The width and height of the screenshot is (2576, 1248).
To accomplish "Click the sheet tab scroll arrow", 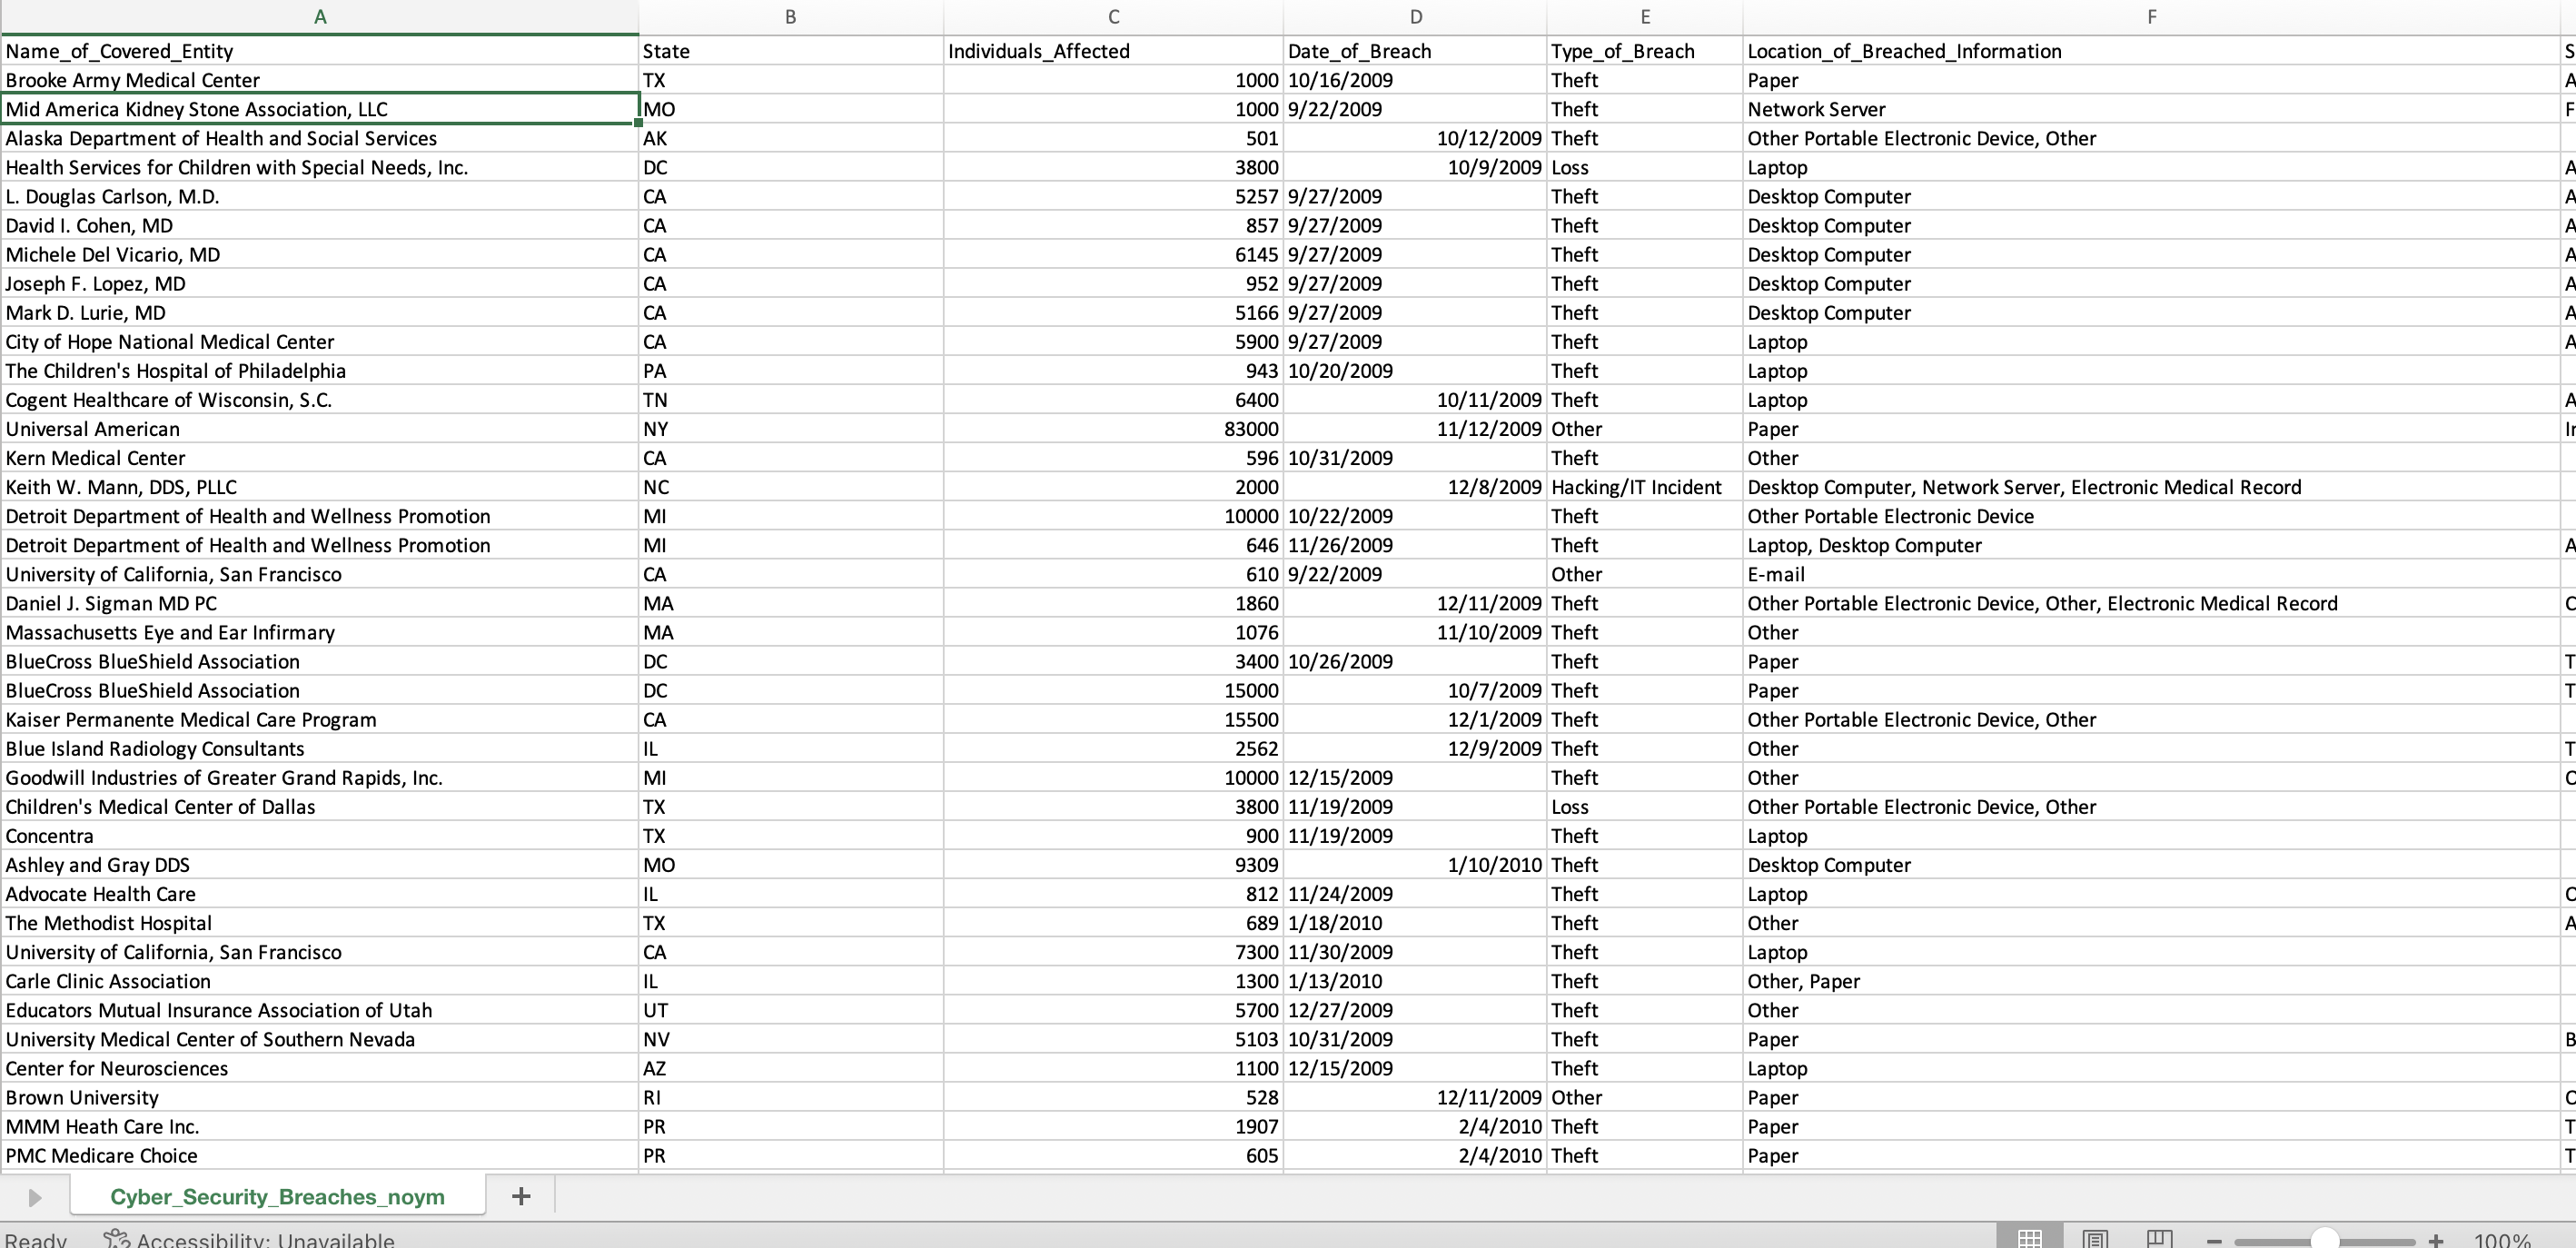I will click(x=34, y=1197).
